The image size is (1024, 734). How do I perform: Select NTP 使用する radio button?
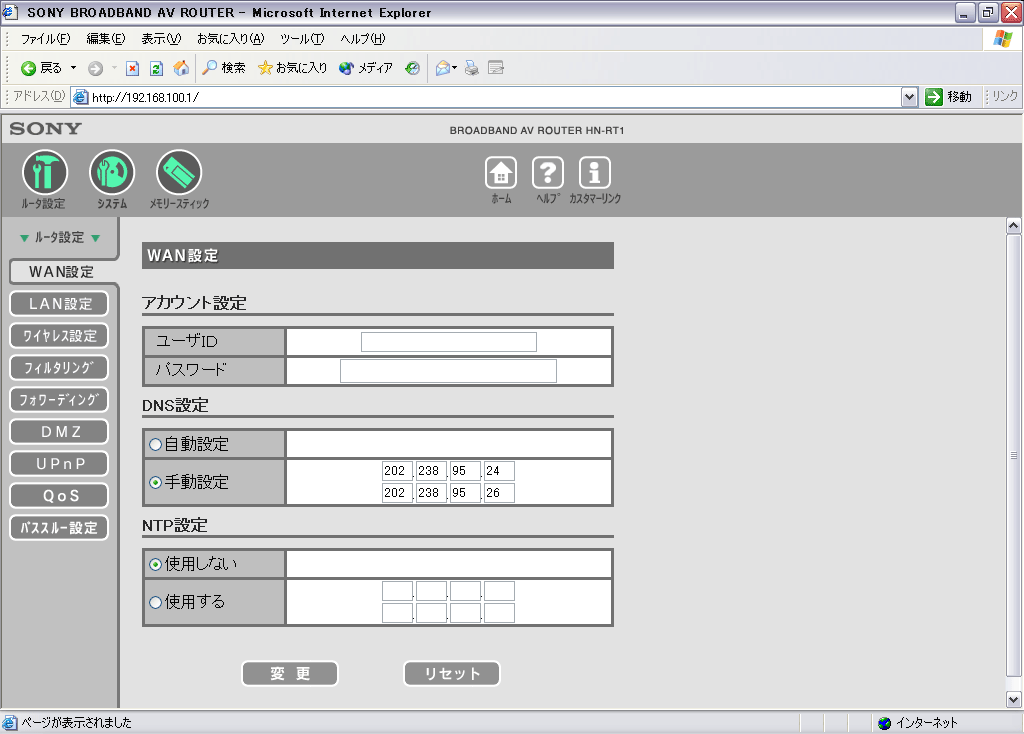pos(155,602)
